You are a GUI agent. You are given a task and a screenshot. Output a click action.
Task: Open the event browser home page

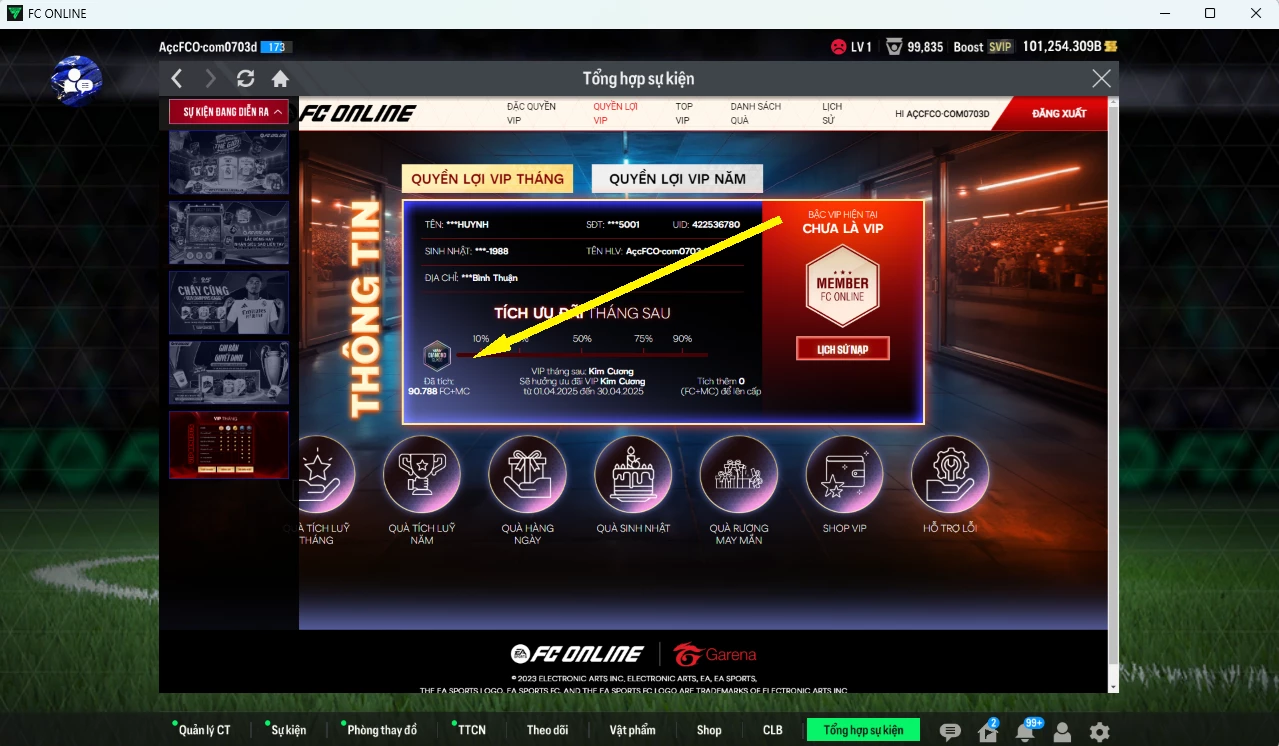click(x=280, y=79)
